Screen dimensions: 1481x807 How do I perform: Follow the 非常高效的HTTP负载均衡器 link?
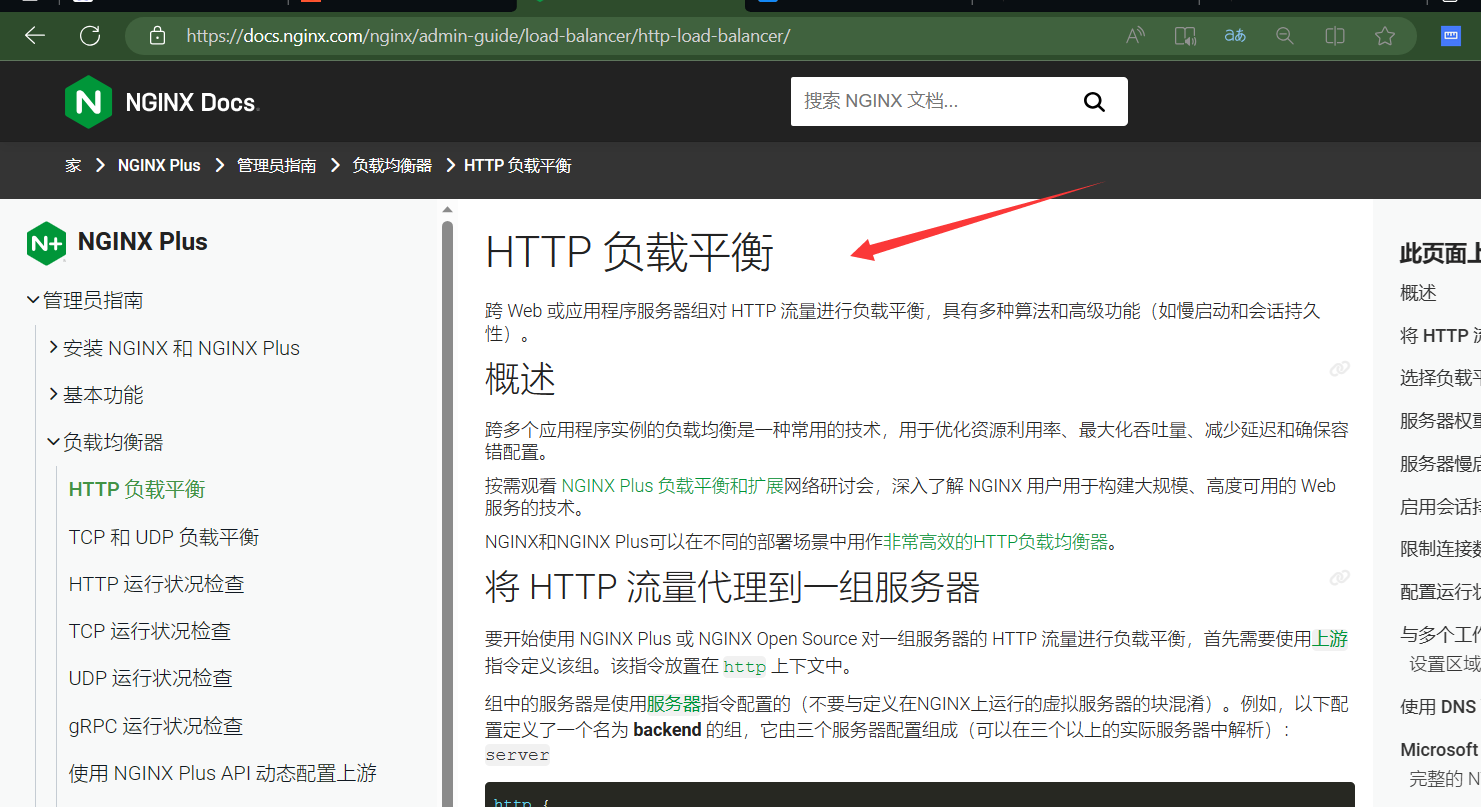point(995,542)
